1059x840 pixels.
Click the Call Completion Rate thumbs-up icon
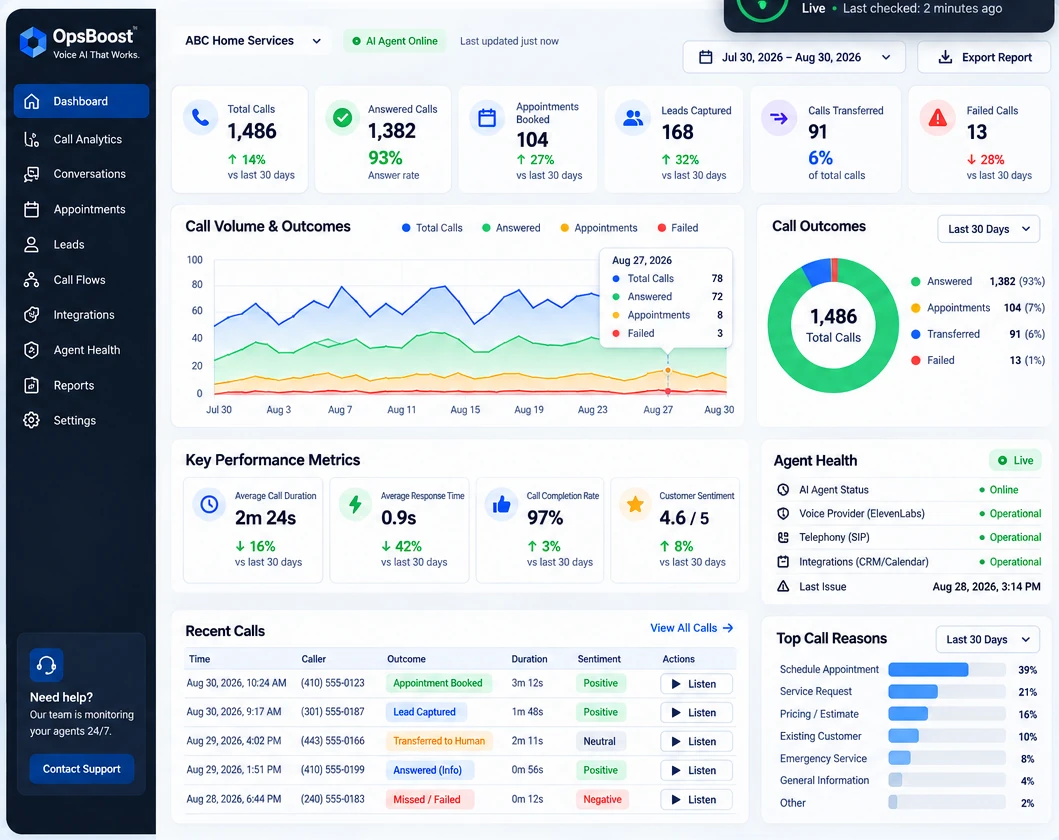(x=501, y=504)
